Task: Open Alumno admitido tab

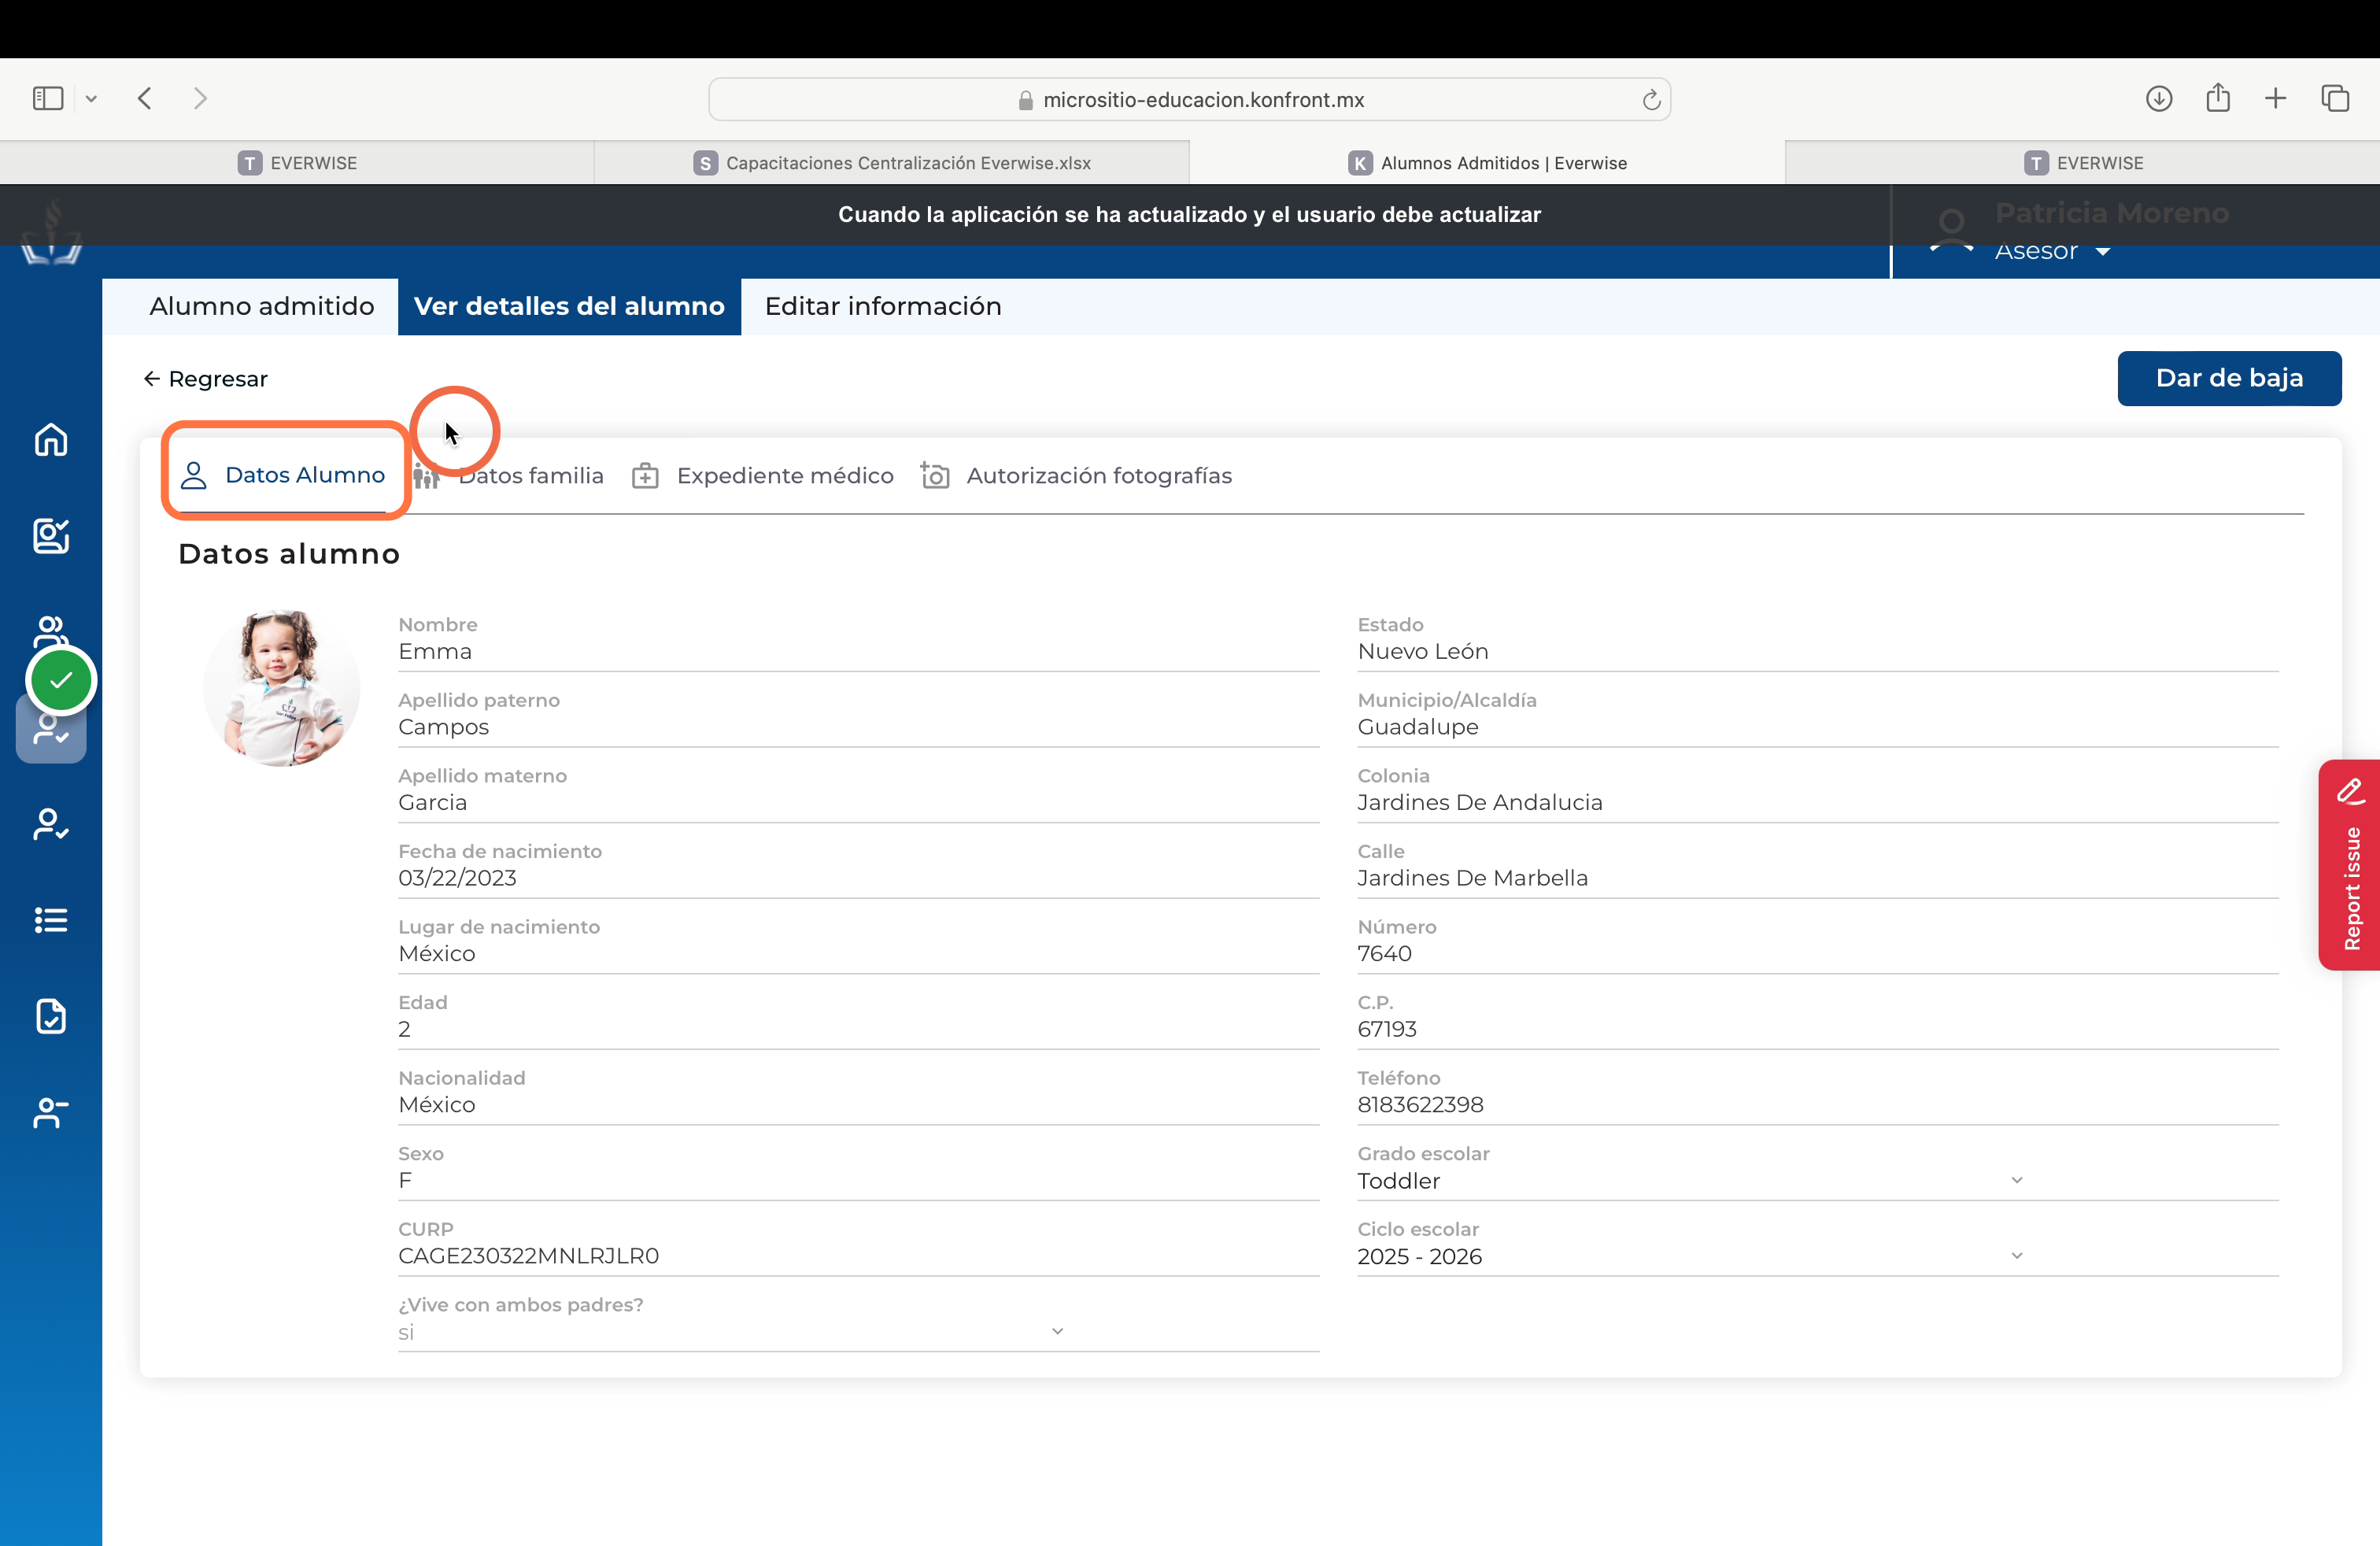Action: click(262, 306)
